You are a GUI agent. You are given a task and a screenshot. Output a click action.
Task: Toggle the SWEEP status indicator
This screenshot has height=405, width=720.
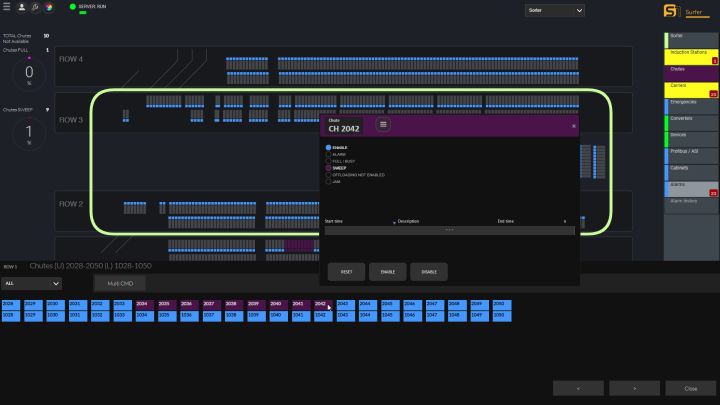(x=328, y=168)
